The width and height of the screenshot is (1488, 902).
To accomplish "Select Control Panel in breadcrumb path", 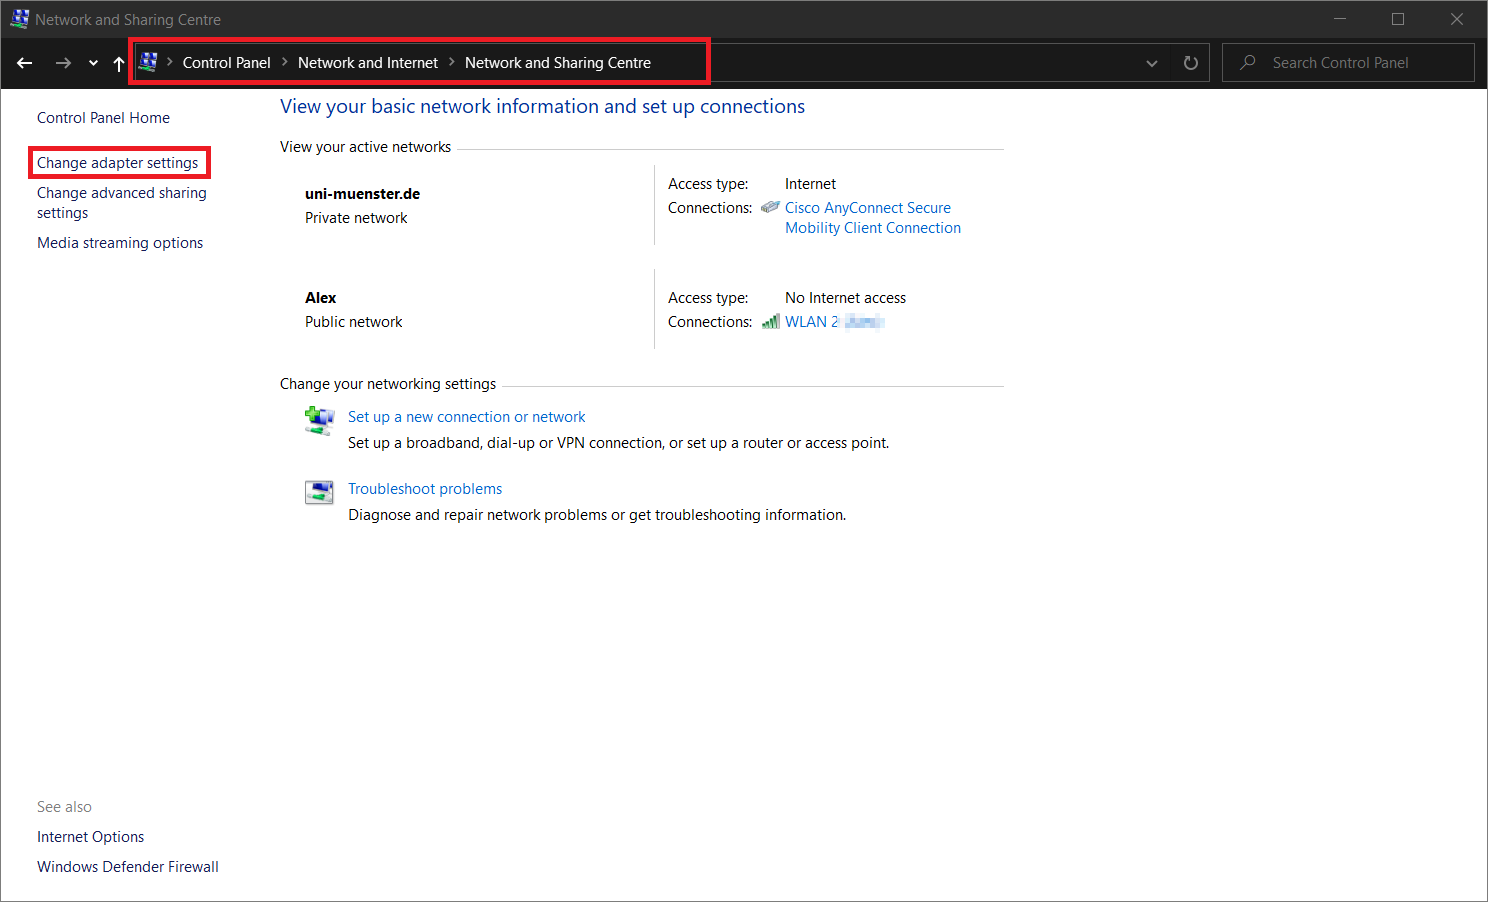I will pos(226,62).
